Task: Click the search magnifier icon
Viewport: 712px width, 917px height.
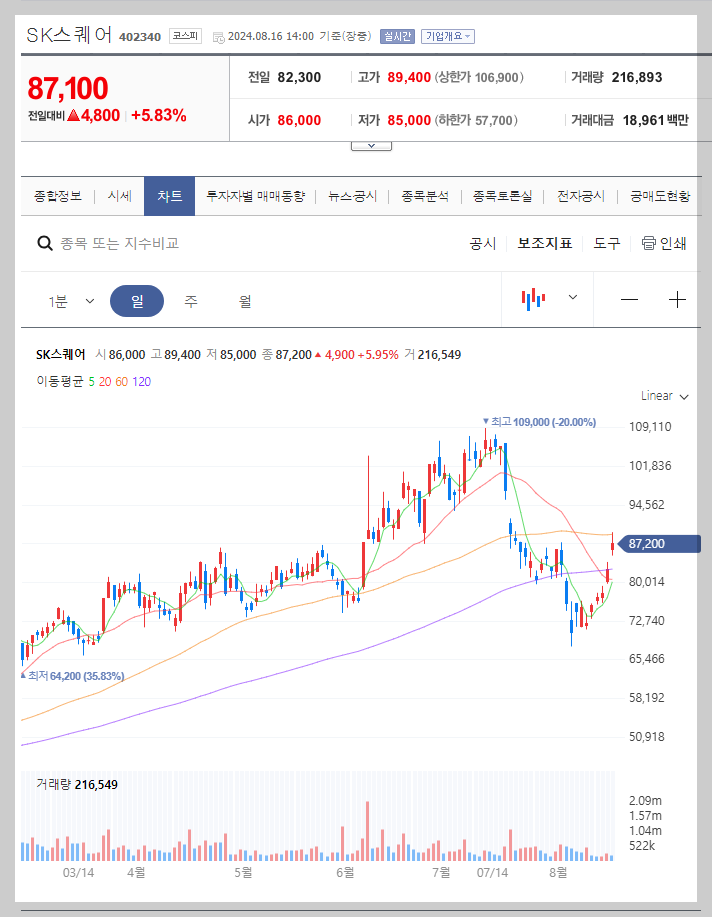Action: 45,243
